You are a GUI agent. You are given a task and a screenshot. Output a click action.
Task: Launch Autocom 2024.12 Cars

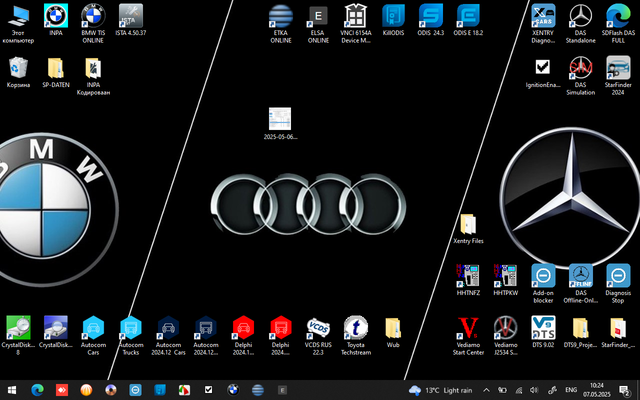(168, 336)
